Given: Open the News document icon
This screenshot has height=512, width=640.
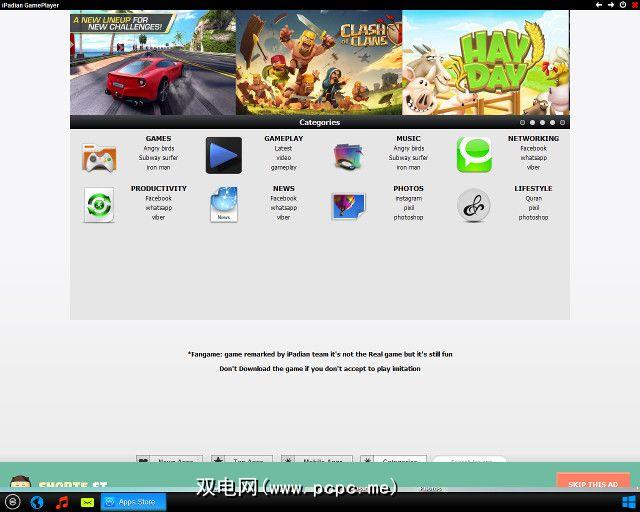Looking at the screenshot, I should coord(224,204).
